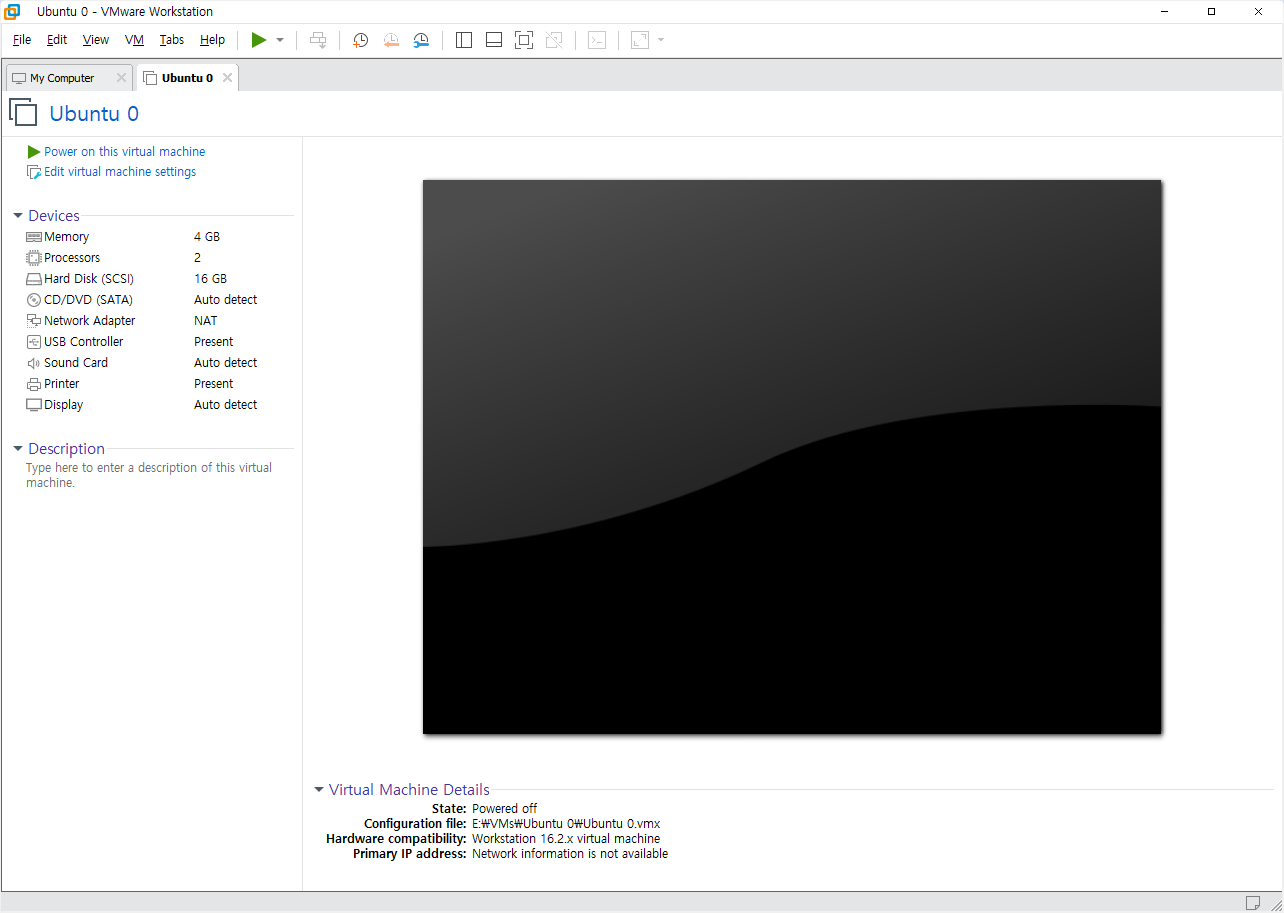1284x913 pixels.
Task: Click the description text field
Action: click(x=149, y=475)
